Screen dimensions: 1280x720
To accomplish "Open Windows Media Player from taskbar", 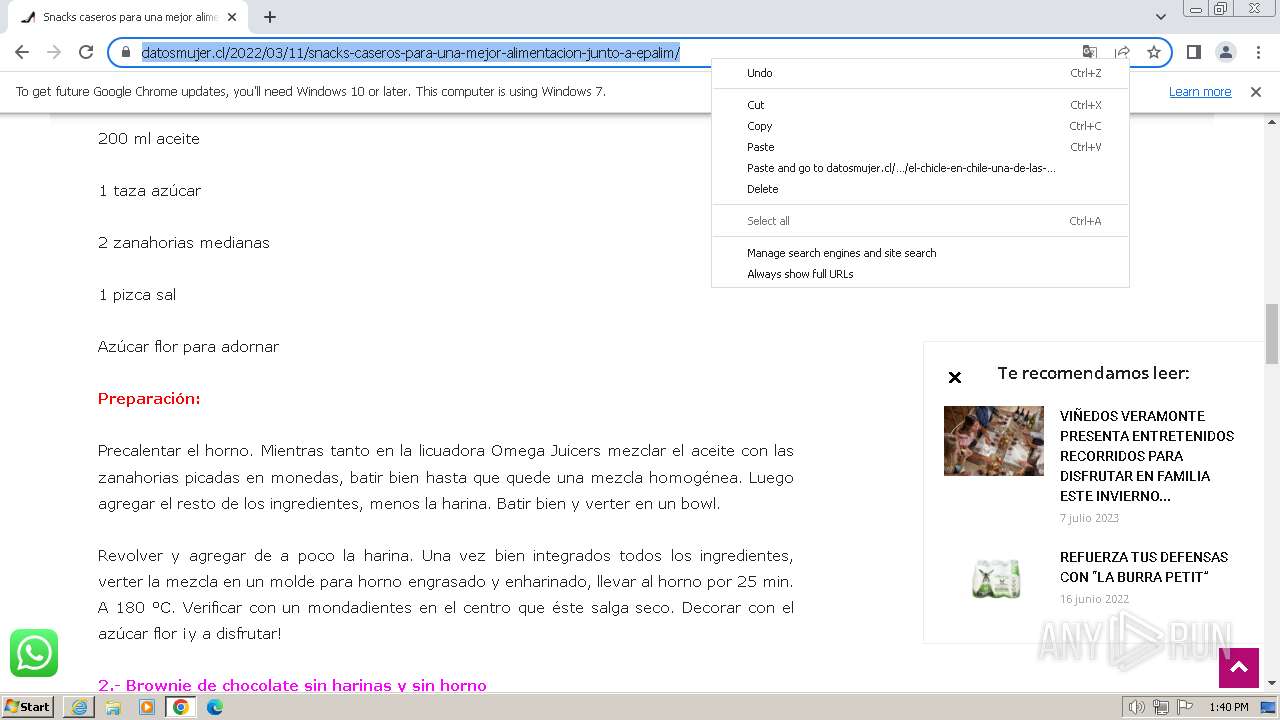I will [147, 707].
